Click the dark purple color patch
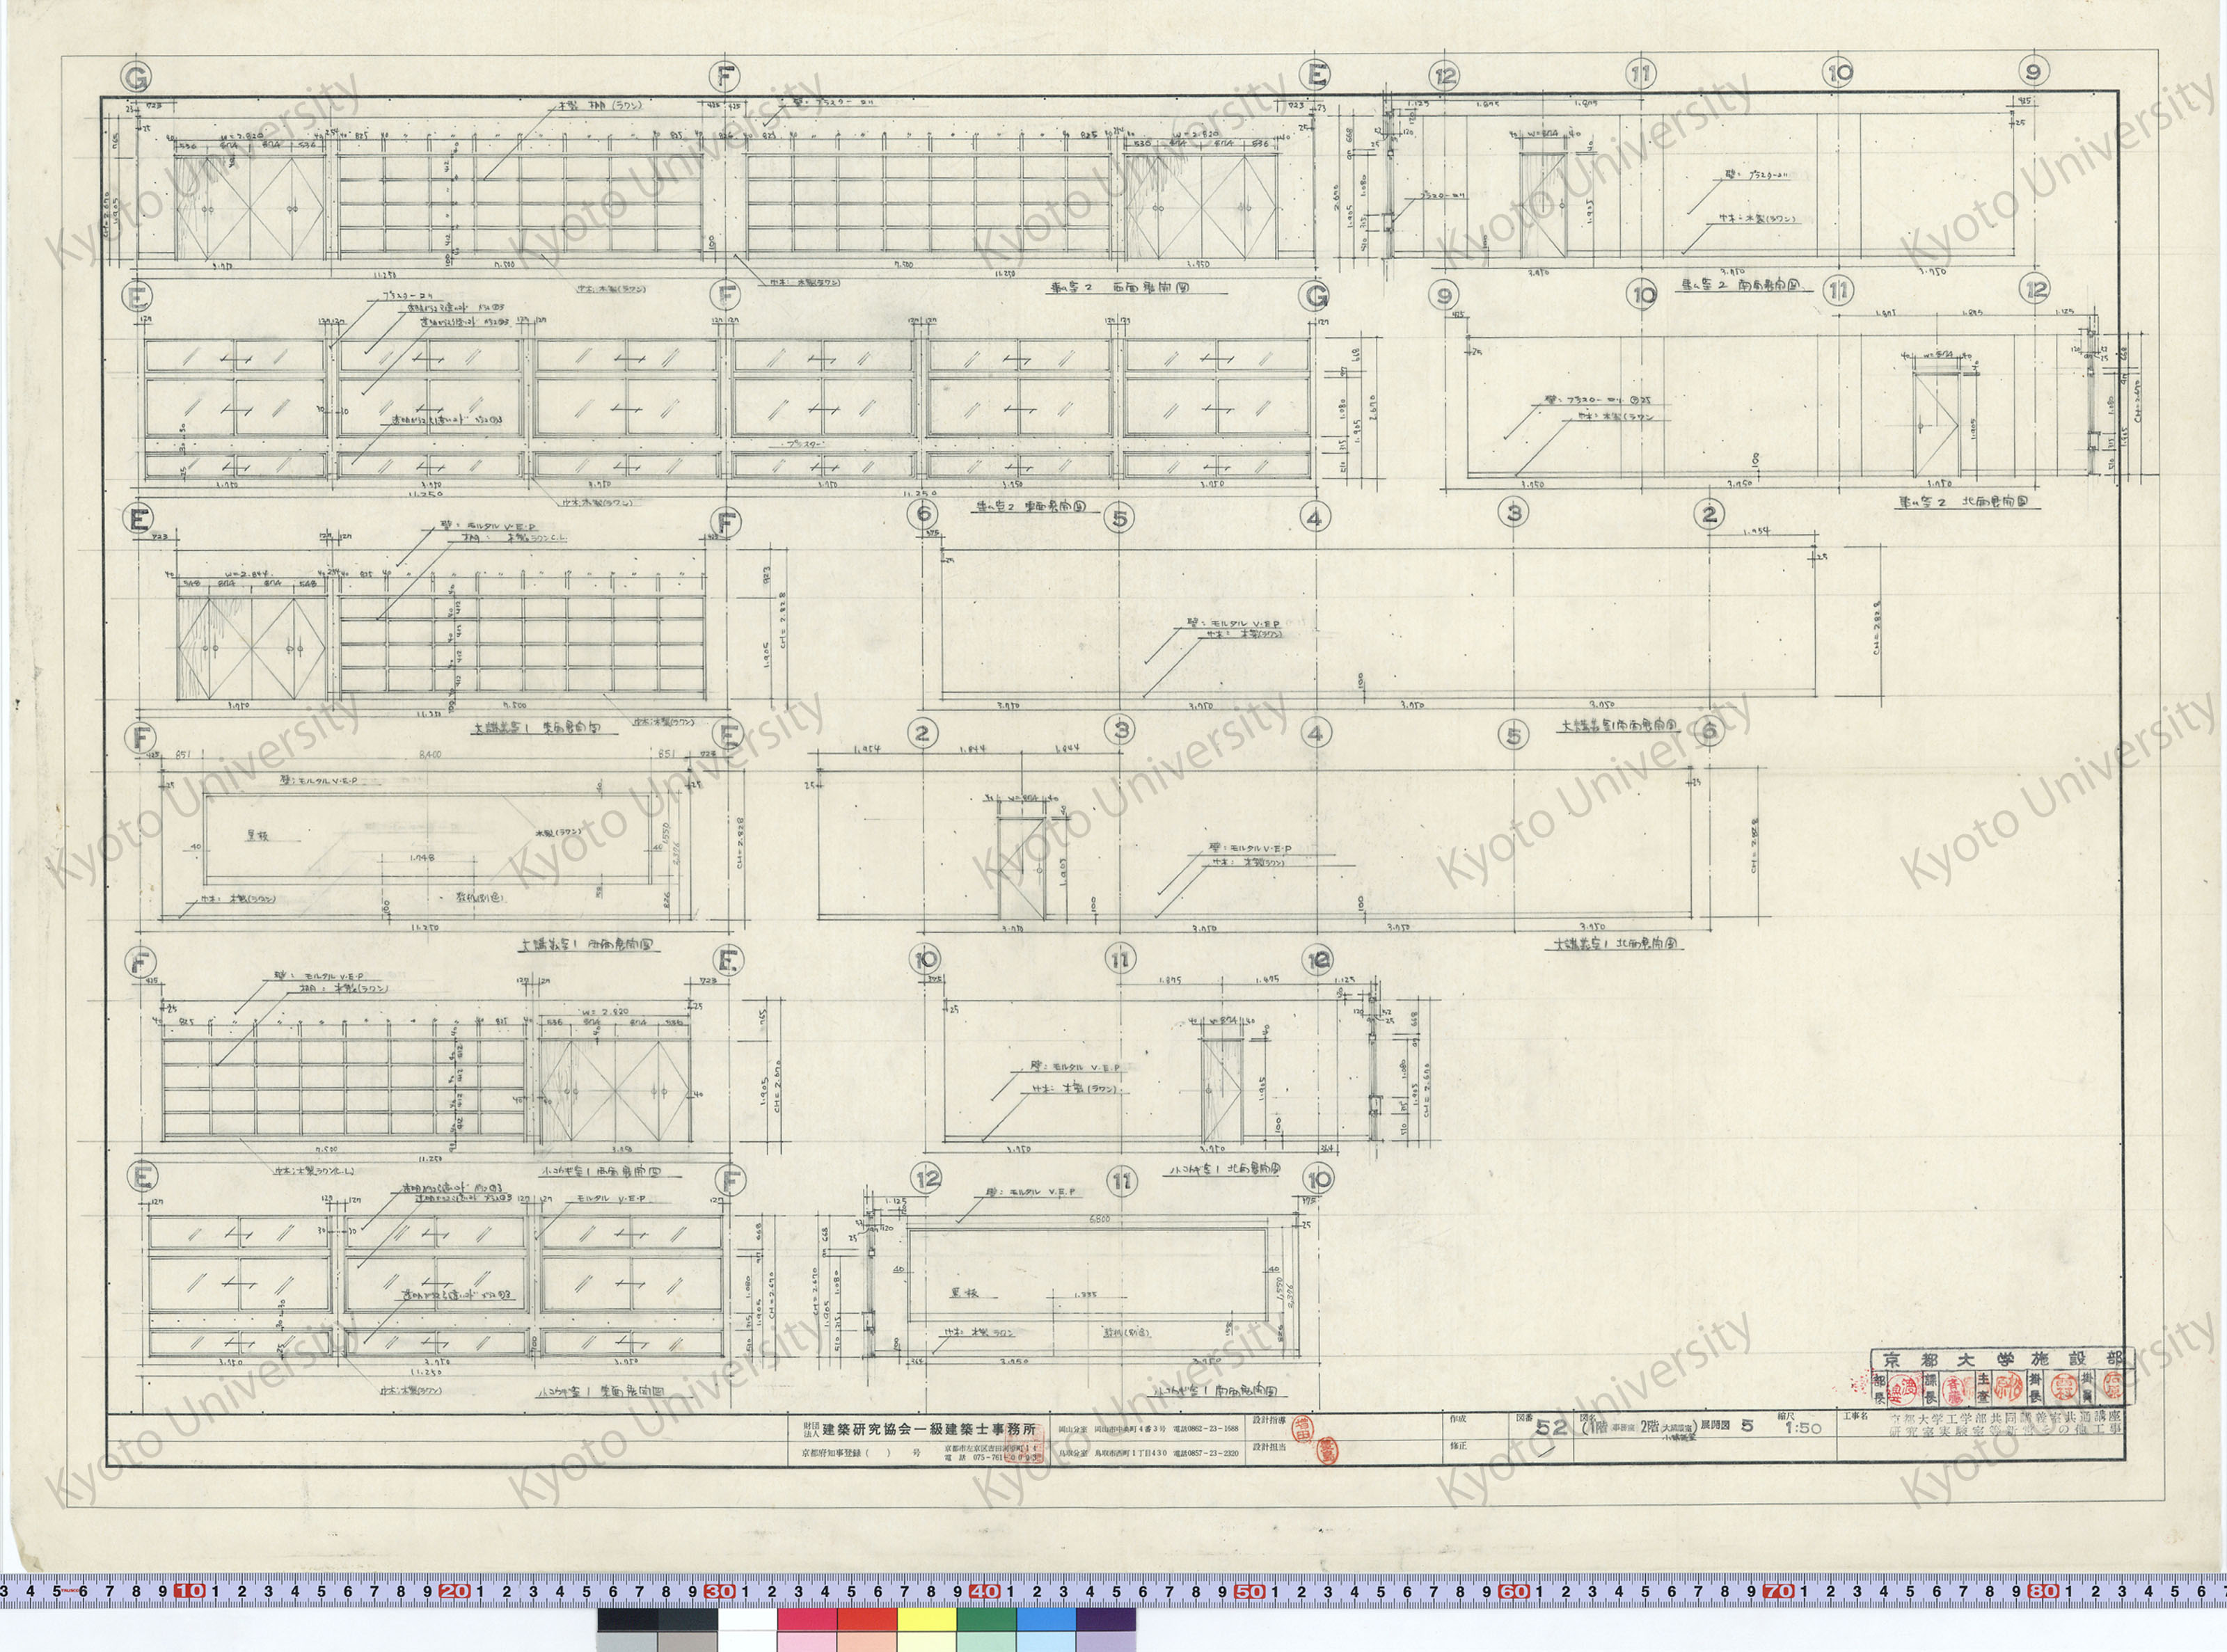The height and width of the screenshot is (1652, 2227). [1105, 1620]
